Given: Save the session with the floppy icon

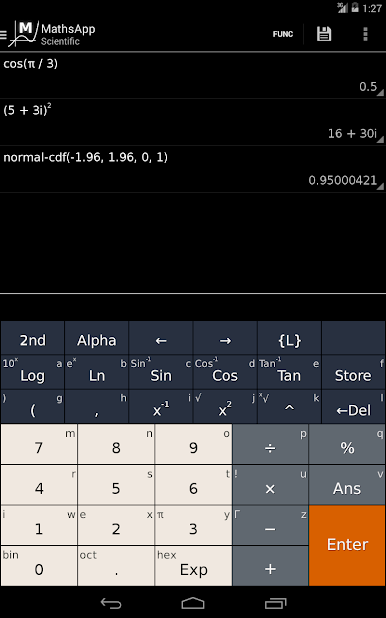Looking at the screenshot, I should click(324, 34).
